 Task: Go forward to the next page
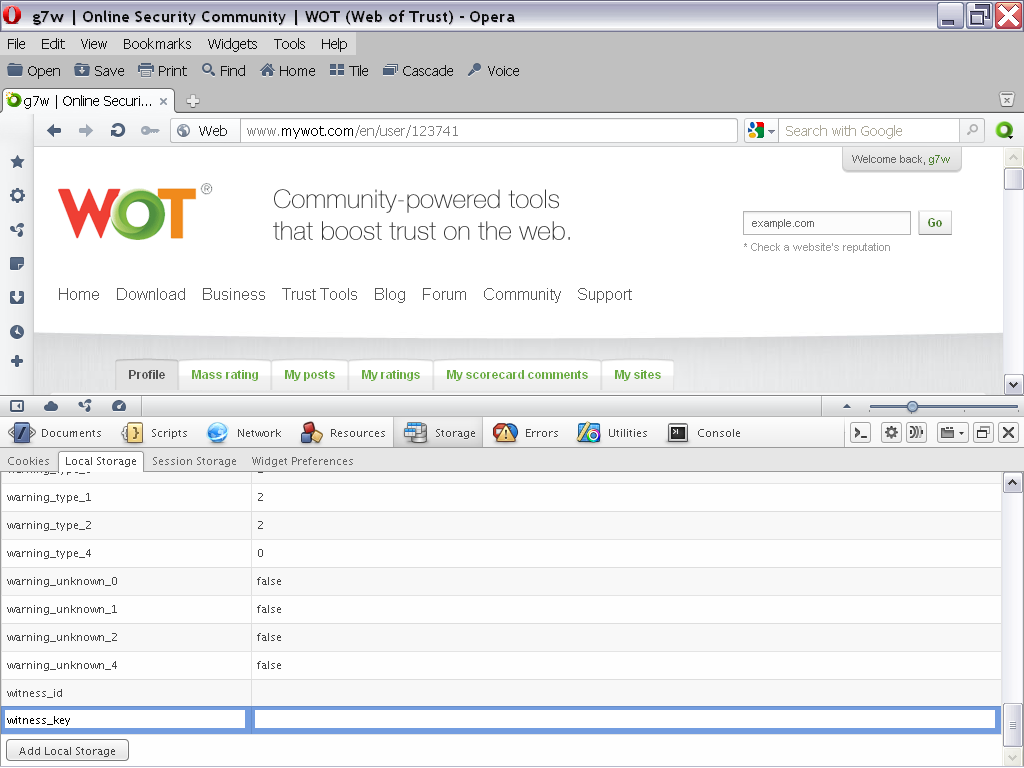(86, 131)
